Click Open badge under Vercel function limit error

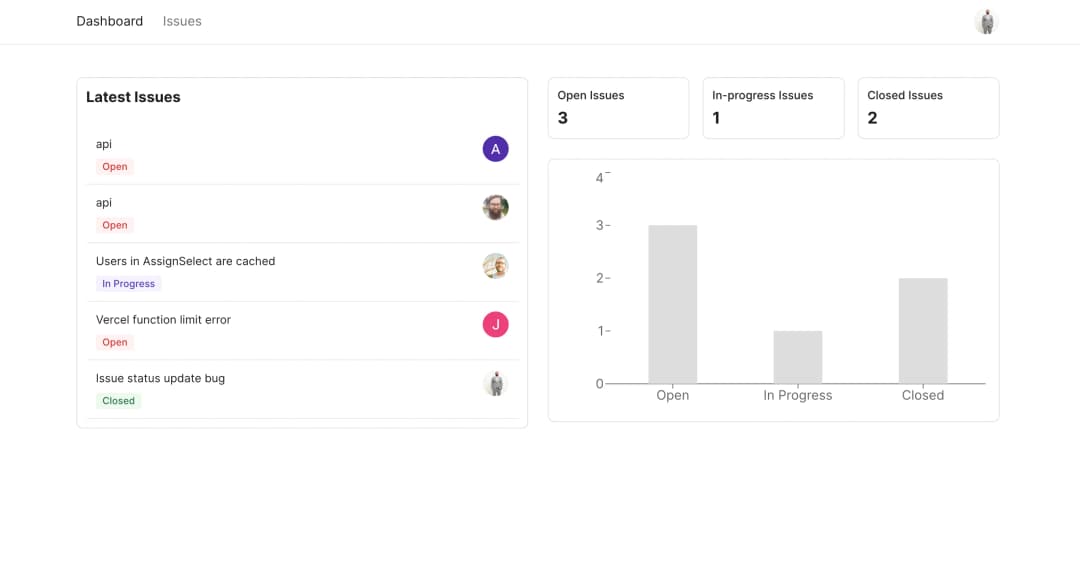[115, 342]
